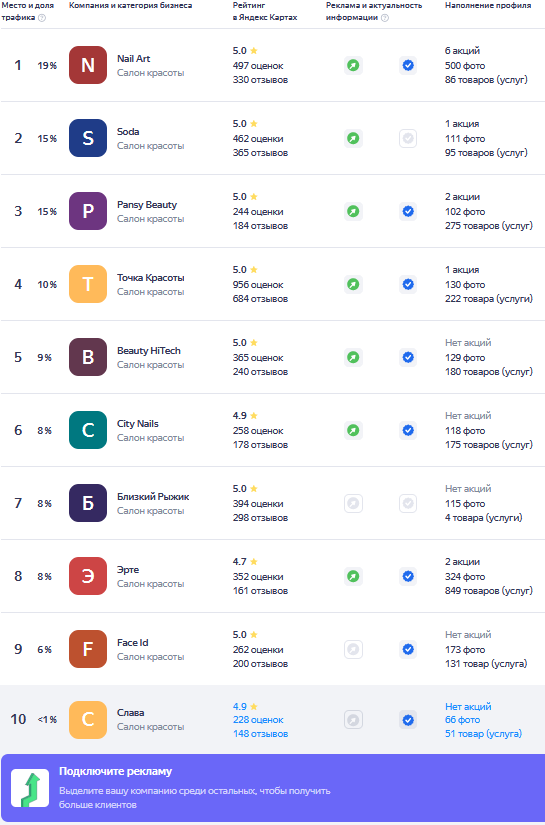545x825 pixels.
Task: Select the Beauty HiTech company name
Action: pyautogui.click(x=149, y=351)
